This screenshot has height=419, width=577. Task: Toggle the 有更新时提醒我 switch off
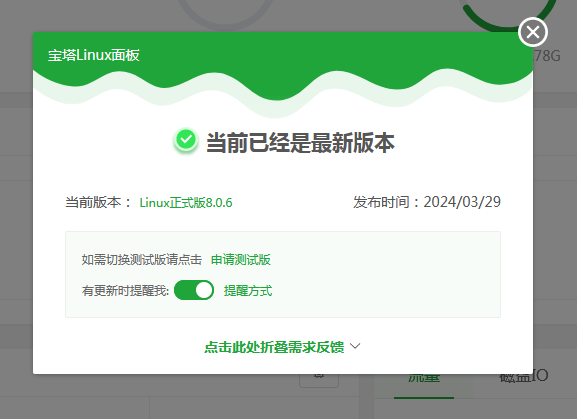coord(194,290)
